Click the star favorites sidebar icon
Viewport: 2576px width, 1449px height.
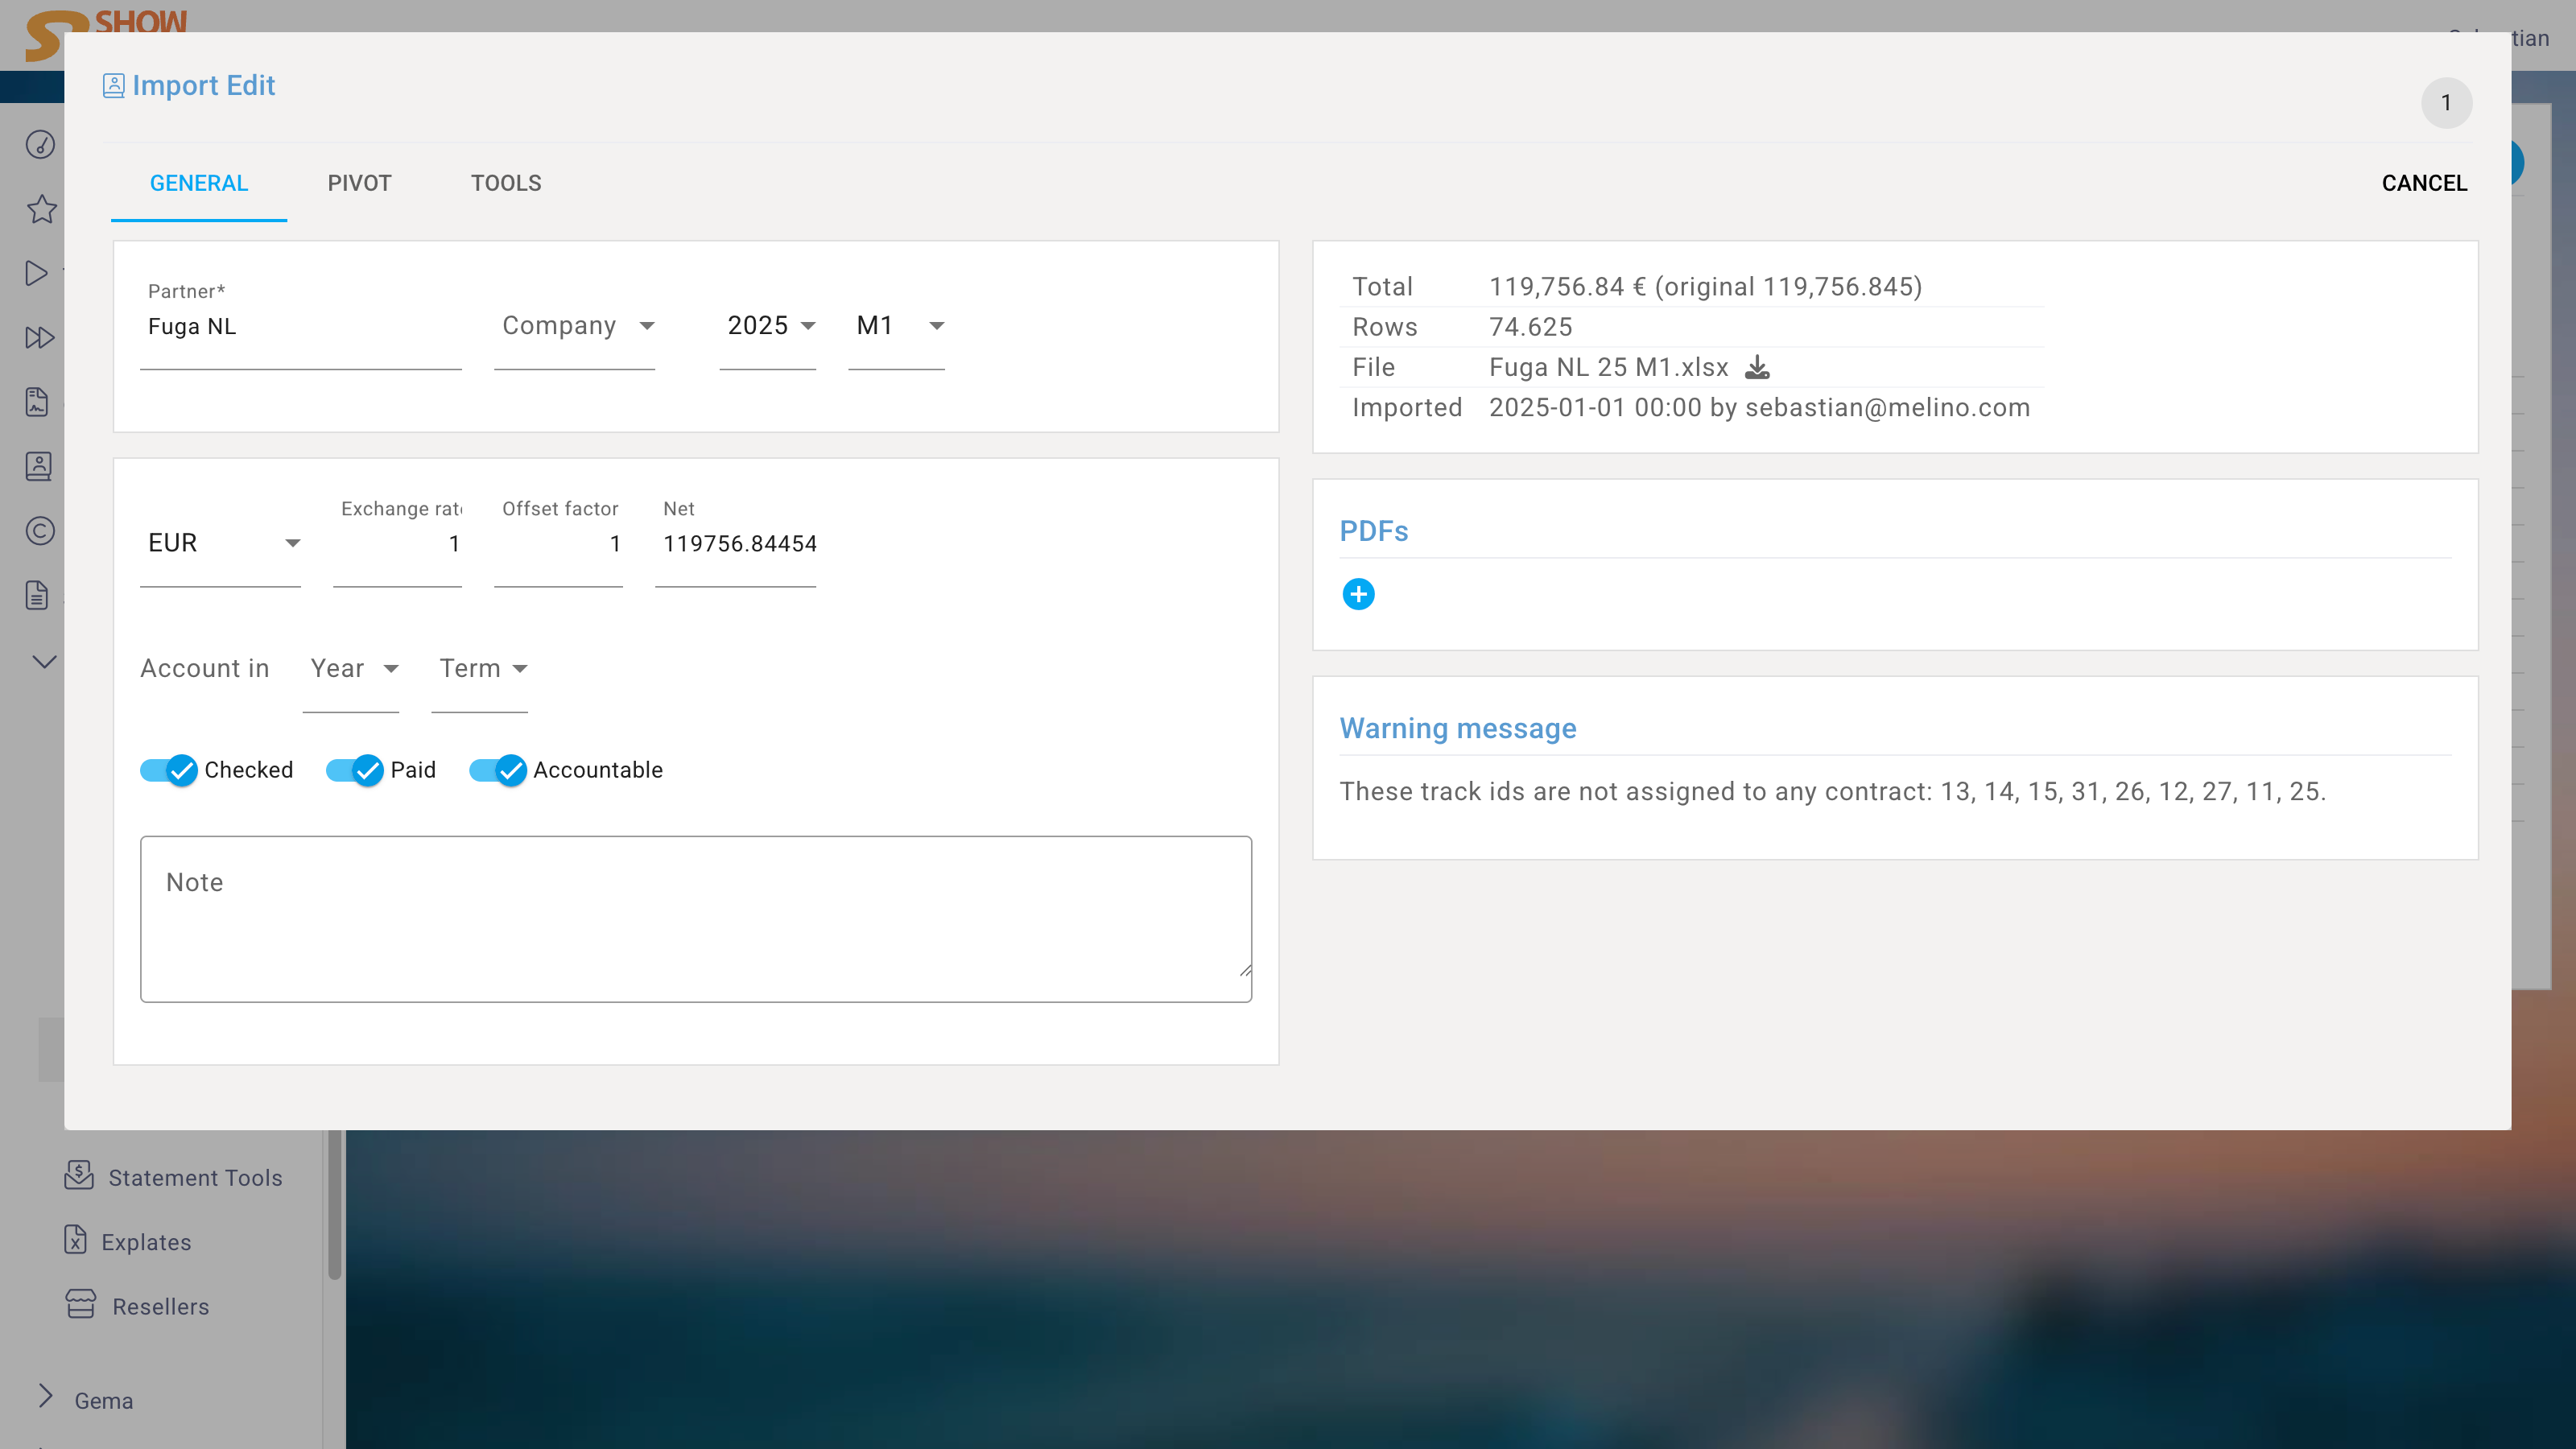tap(41, 209)
